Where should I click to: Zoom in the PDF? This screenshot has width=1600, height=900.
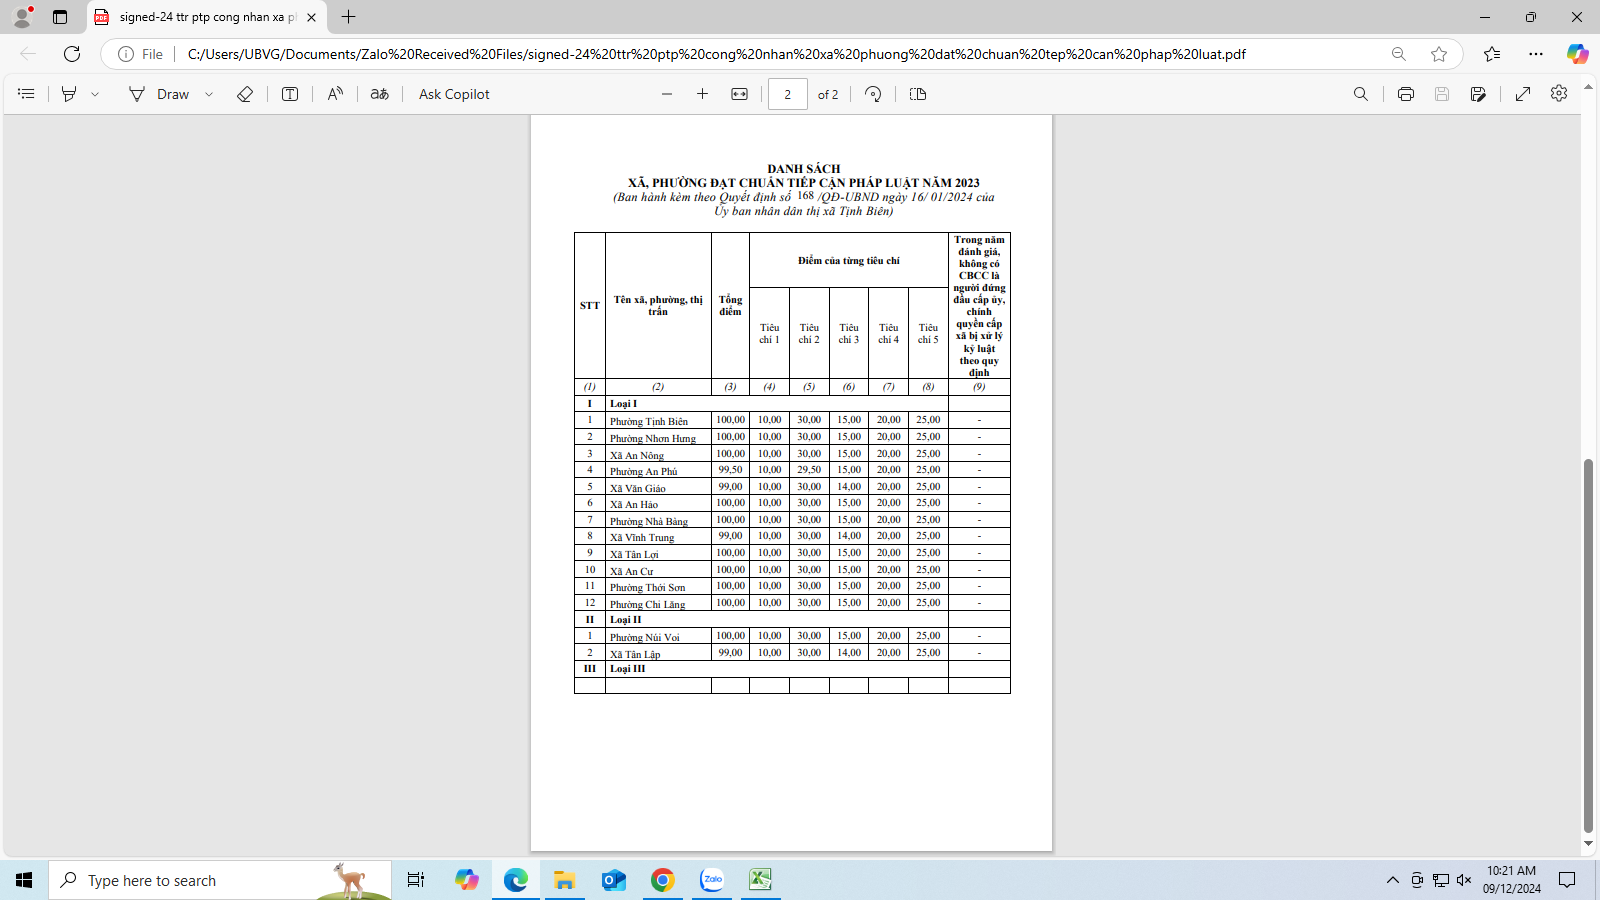coord(703,94)
